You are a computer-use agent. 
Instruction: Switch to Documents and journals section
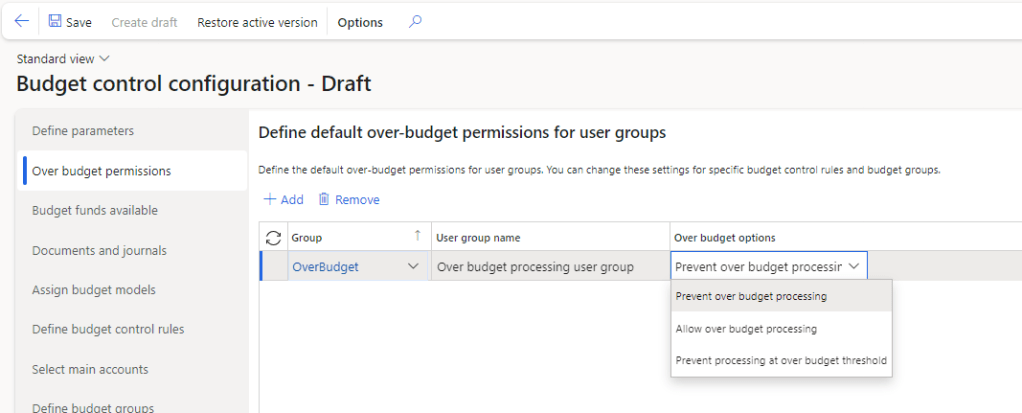[99, 250]
